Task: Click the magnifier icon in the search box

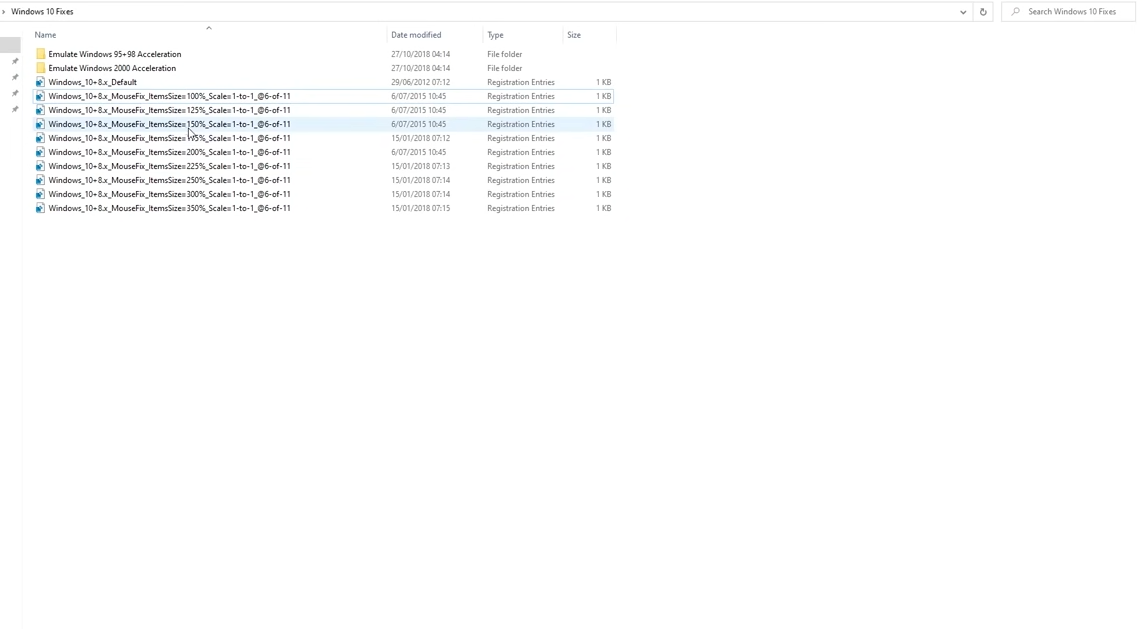Action: pyautogui.click(x=1015, y=12)
